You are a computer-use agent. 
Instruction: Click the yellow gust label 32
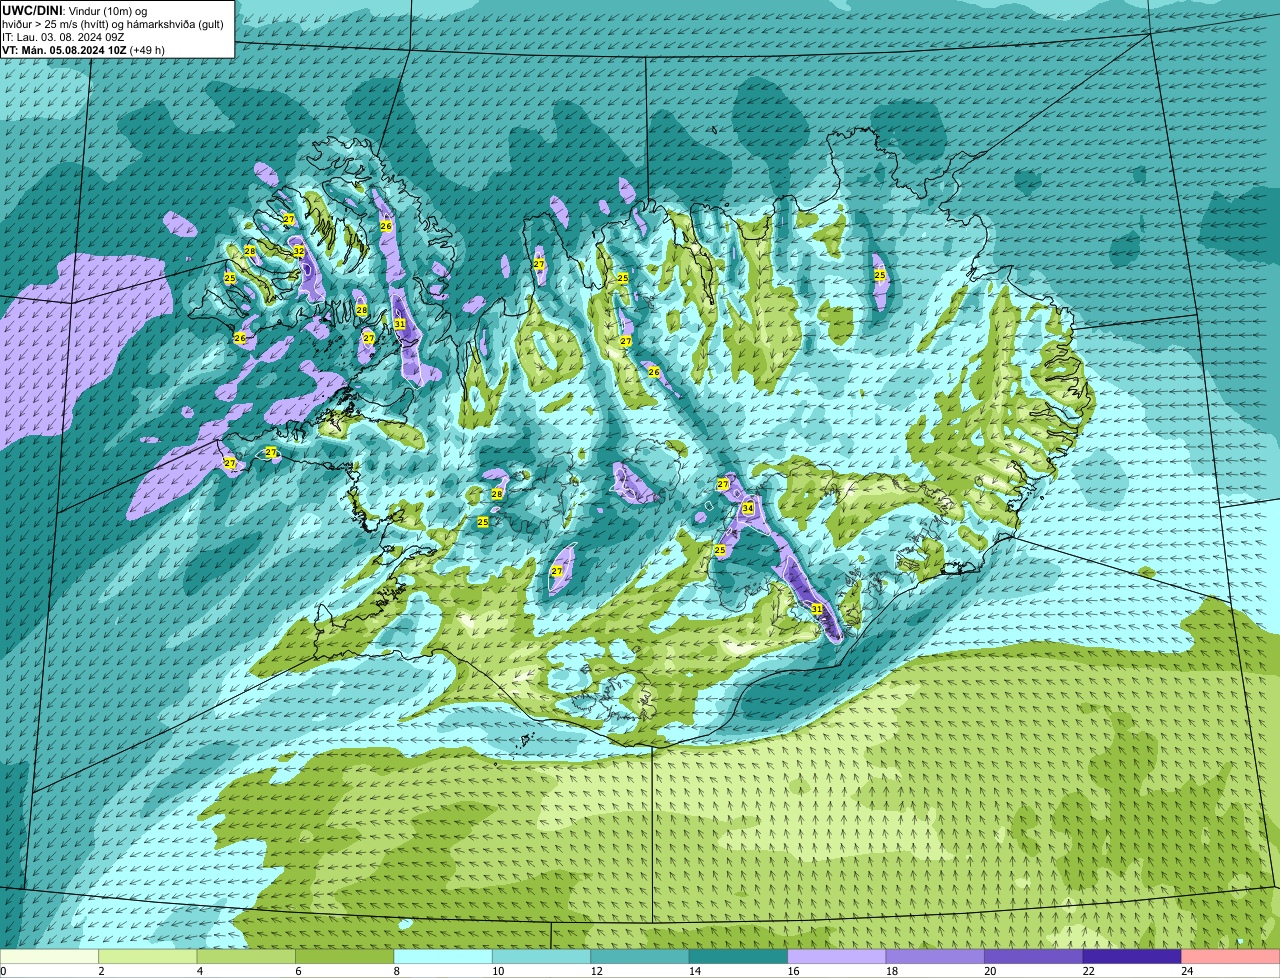pos(298,251)
